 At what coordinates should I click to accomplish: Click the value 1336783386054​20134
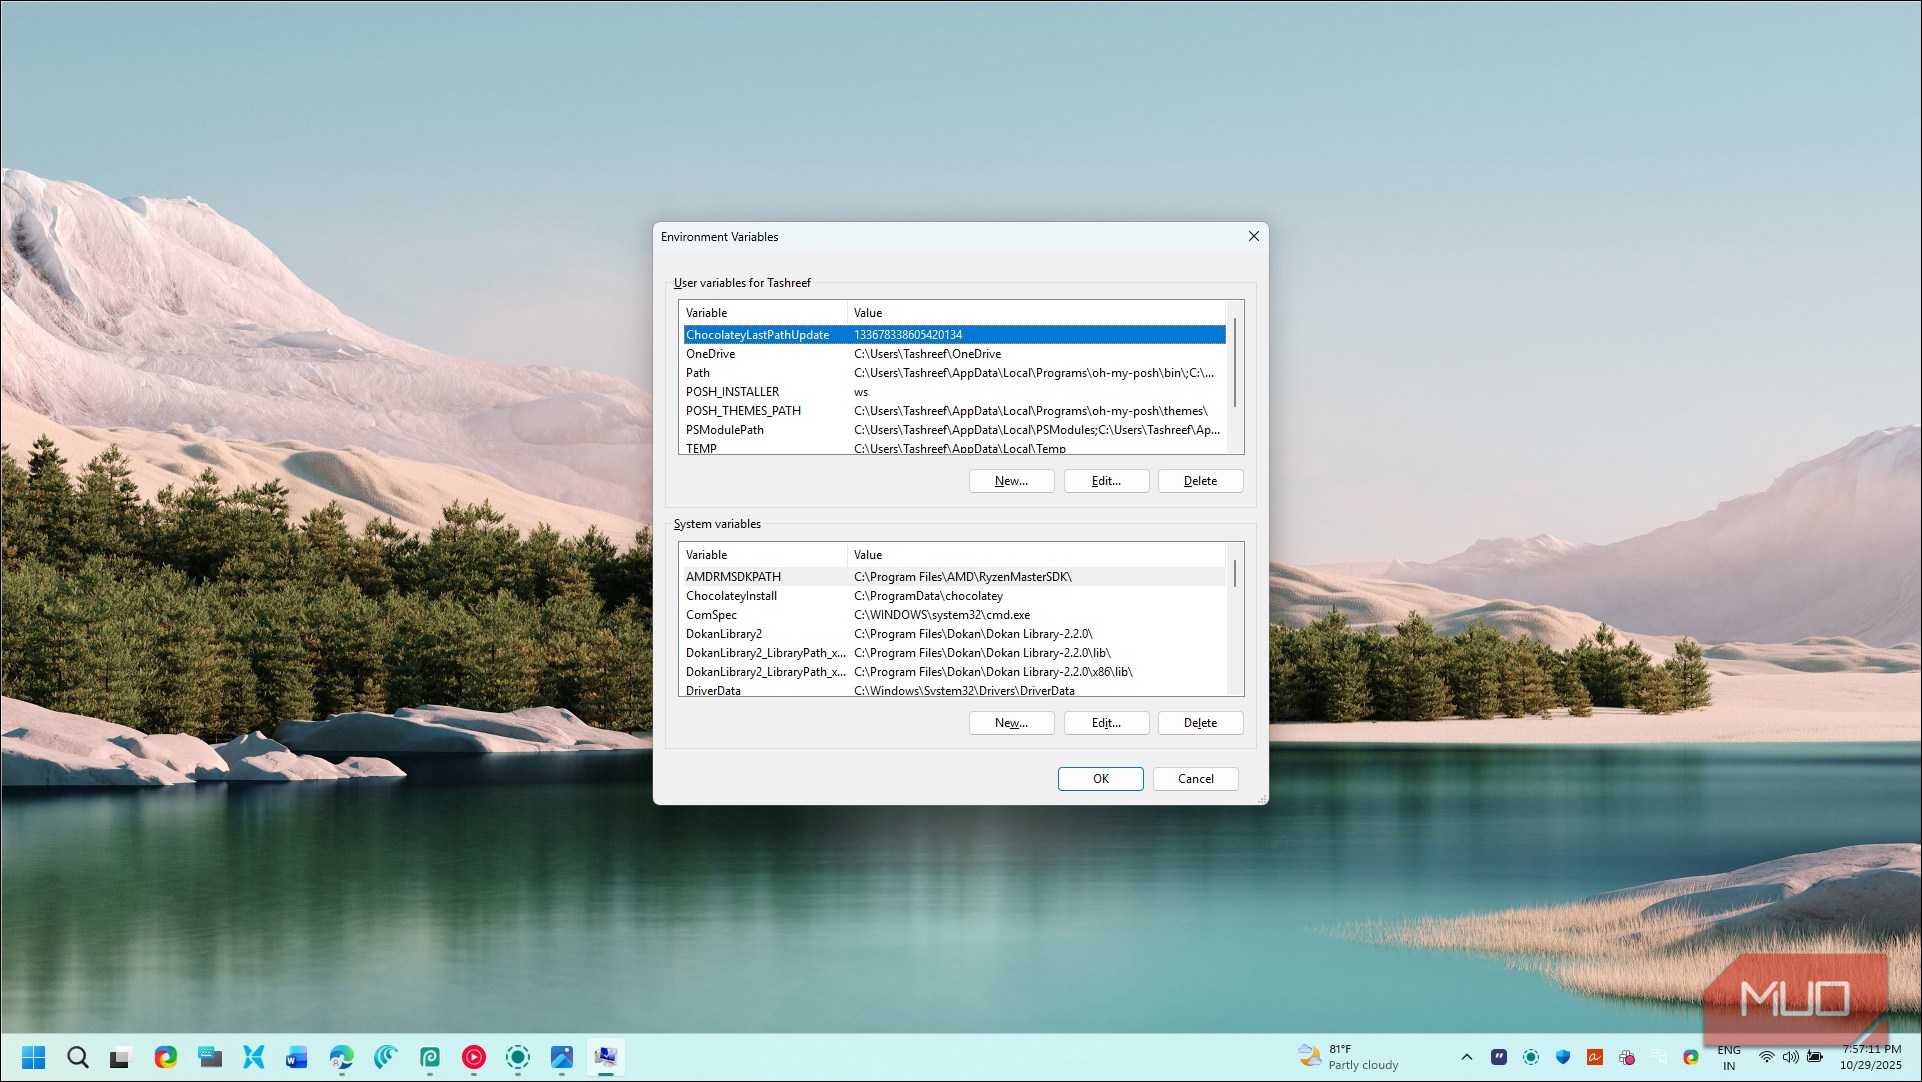(x=908, y=335)
